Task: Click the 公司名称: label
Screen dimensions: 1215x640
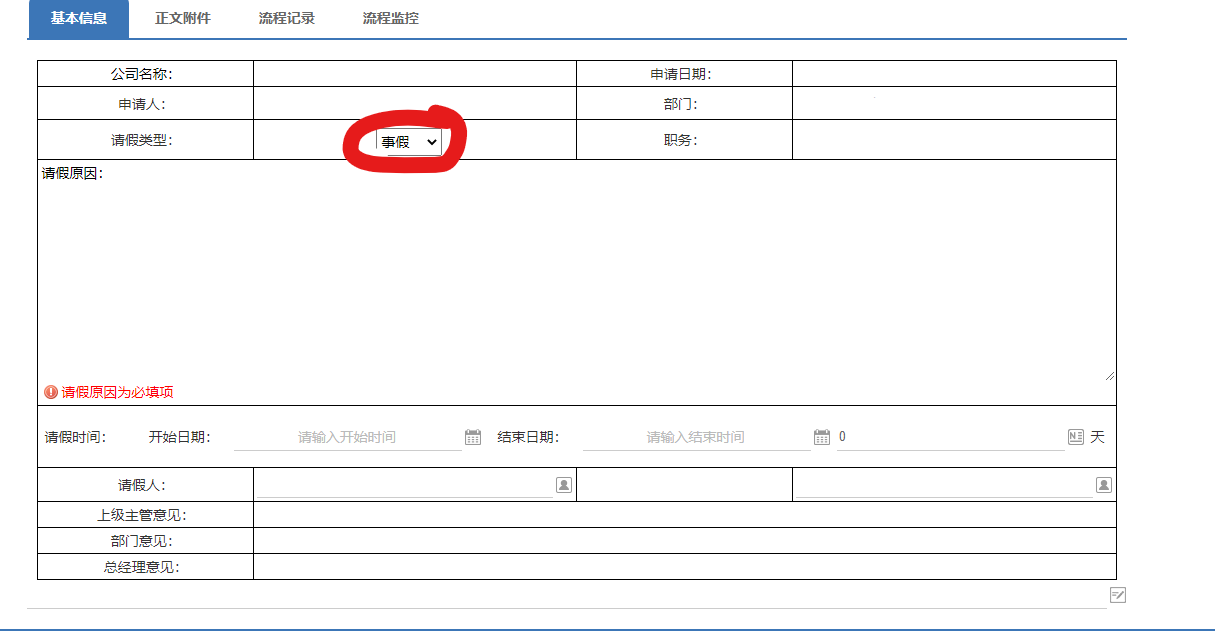Action: [142, 74]
